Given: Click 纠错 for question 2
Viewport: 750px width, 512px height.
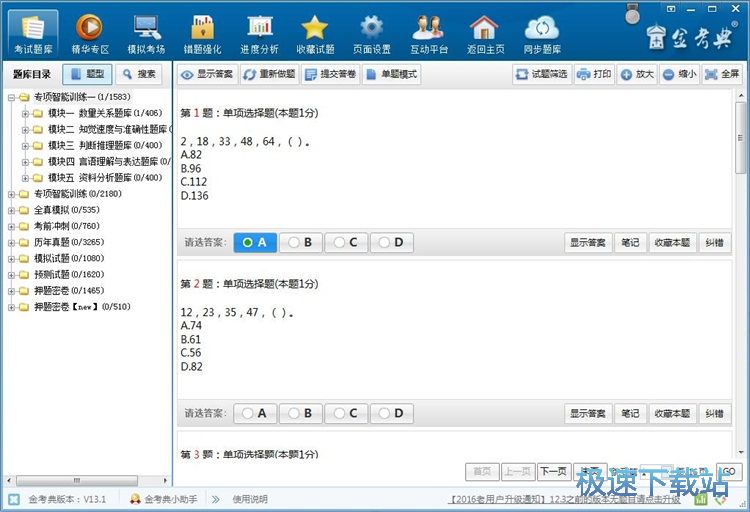Looking at the screenshot, I should 715,413.
